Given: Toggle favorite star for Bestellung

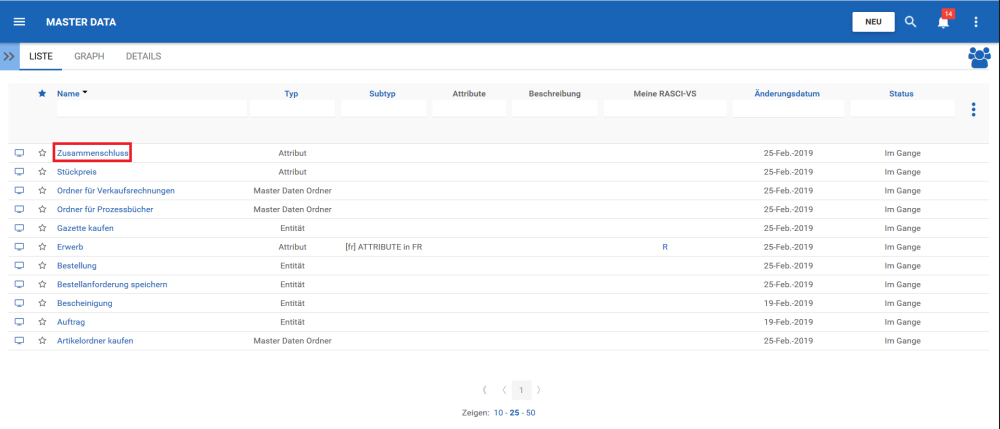Looking at the screenshot, I should pos(42,265).
